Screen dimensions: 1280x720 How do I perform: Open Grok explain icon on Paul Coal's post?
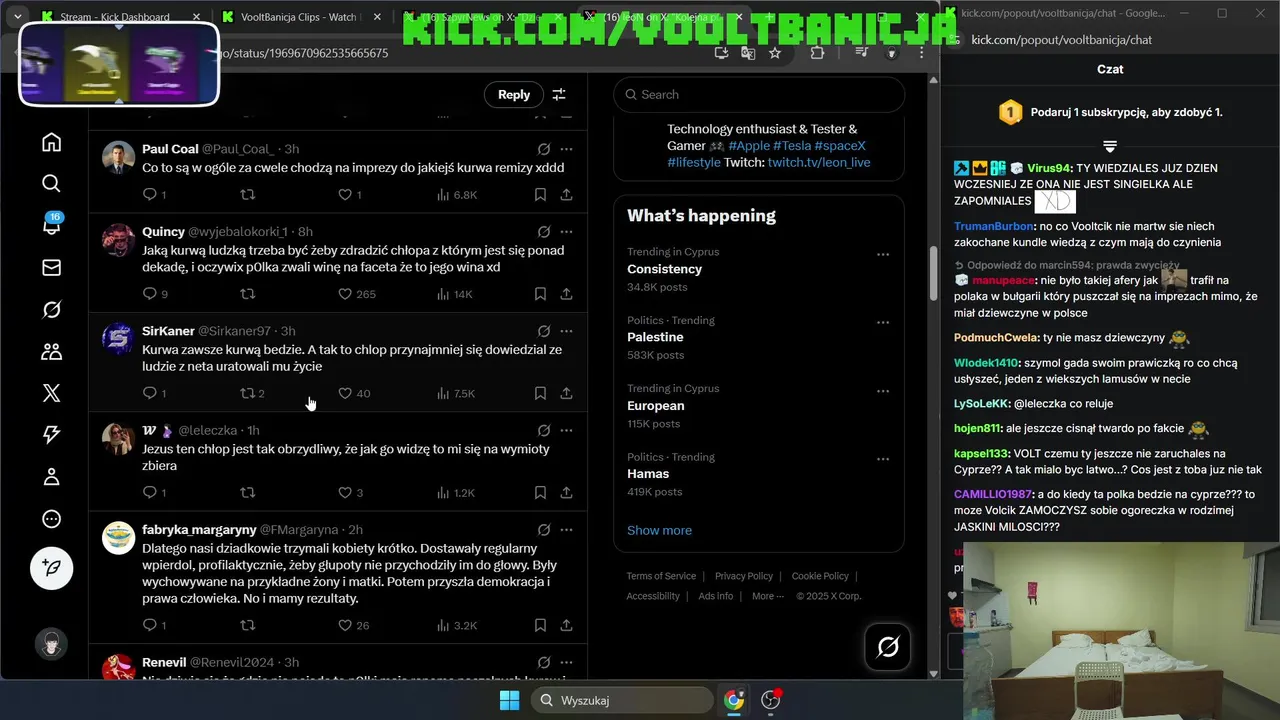(544, 149)
